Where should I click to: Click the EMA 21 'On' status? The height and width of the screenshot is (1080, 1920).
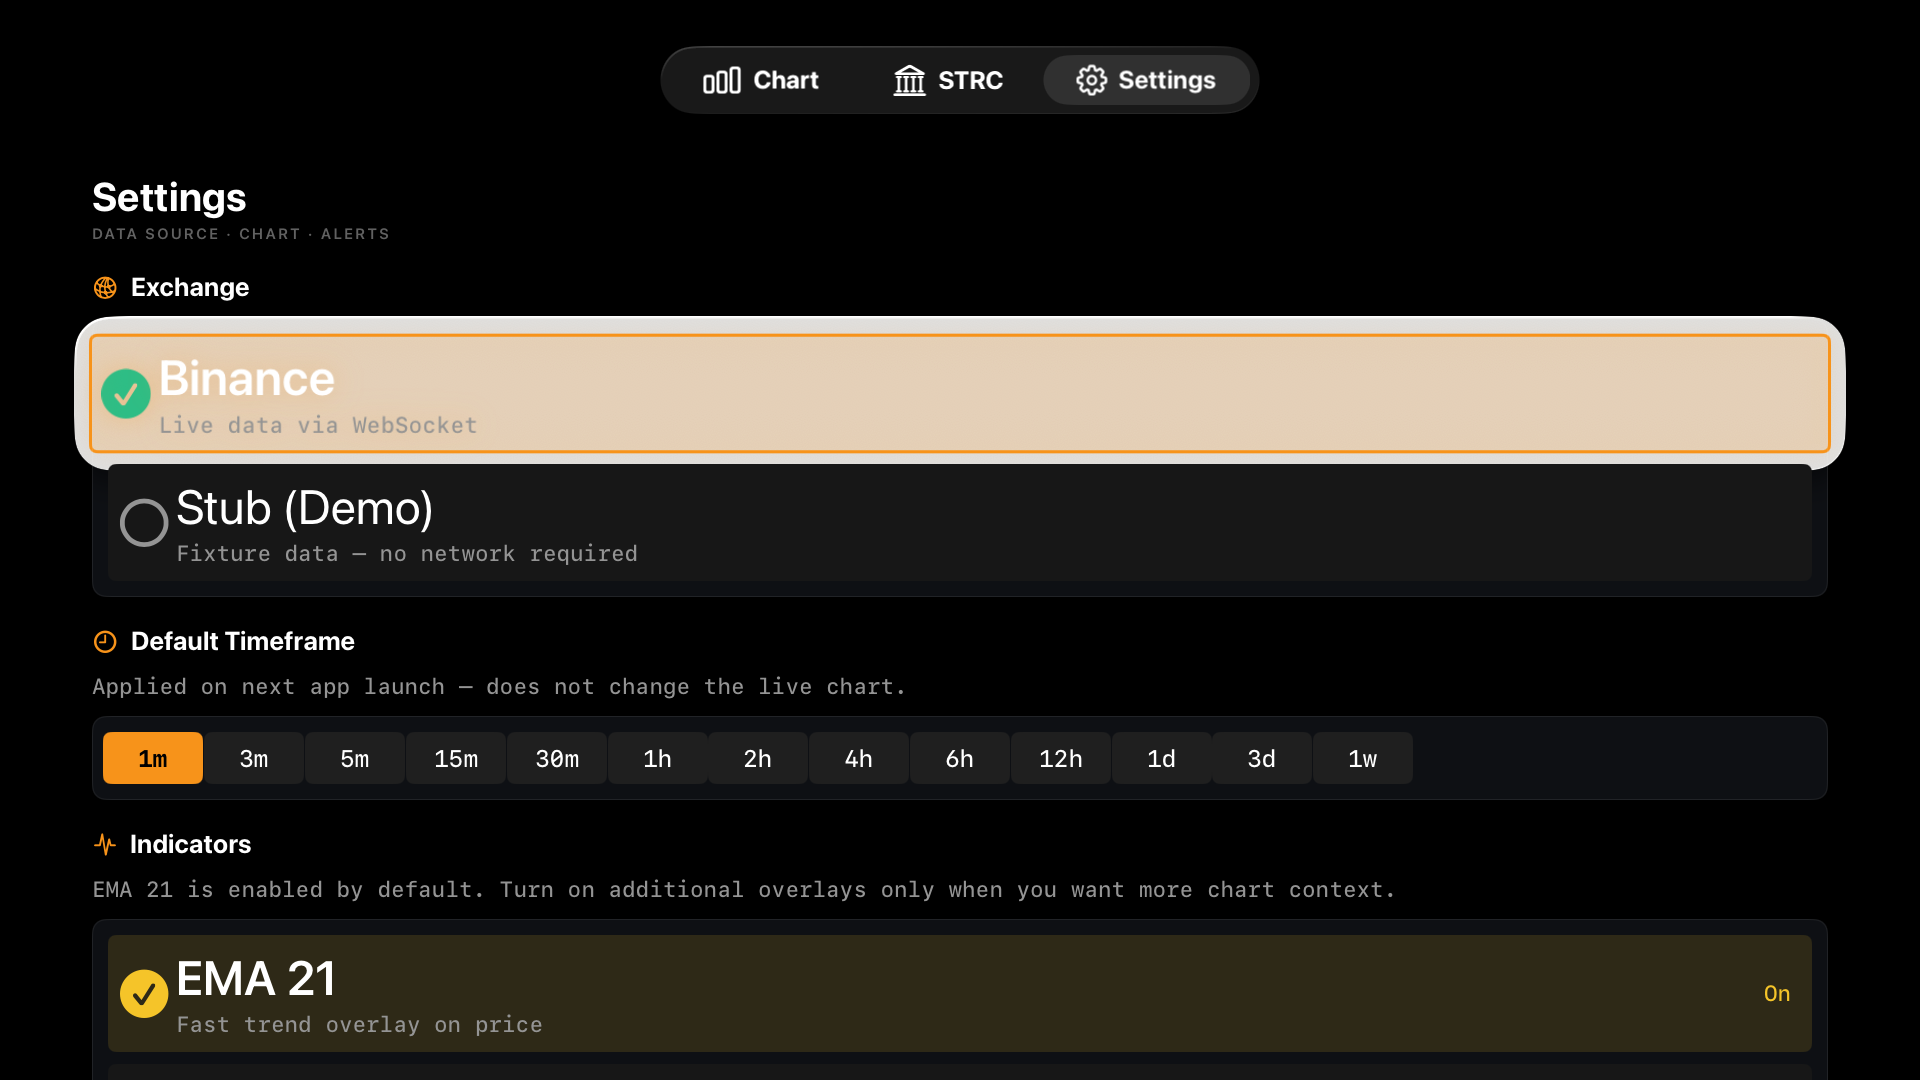pyautogui.click(x=1777, y=994)
